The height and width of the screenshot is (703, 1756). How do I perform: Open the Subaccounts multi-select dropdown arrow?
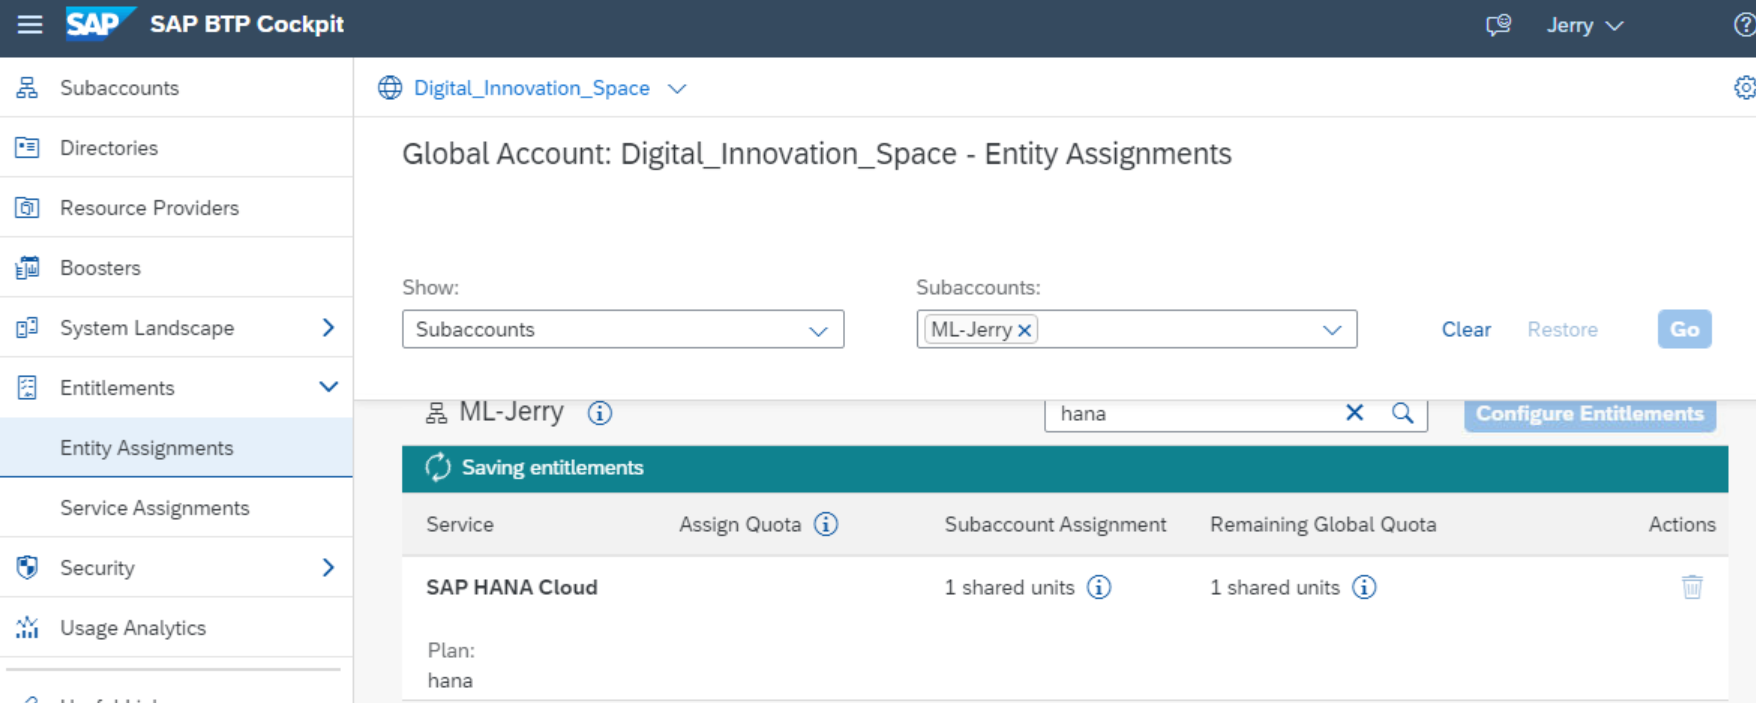[1331, 330]
